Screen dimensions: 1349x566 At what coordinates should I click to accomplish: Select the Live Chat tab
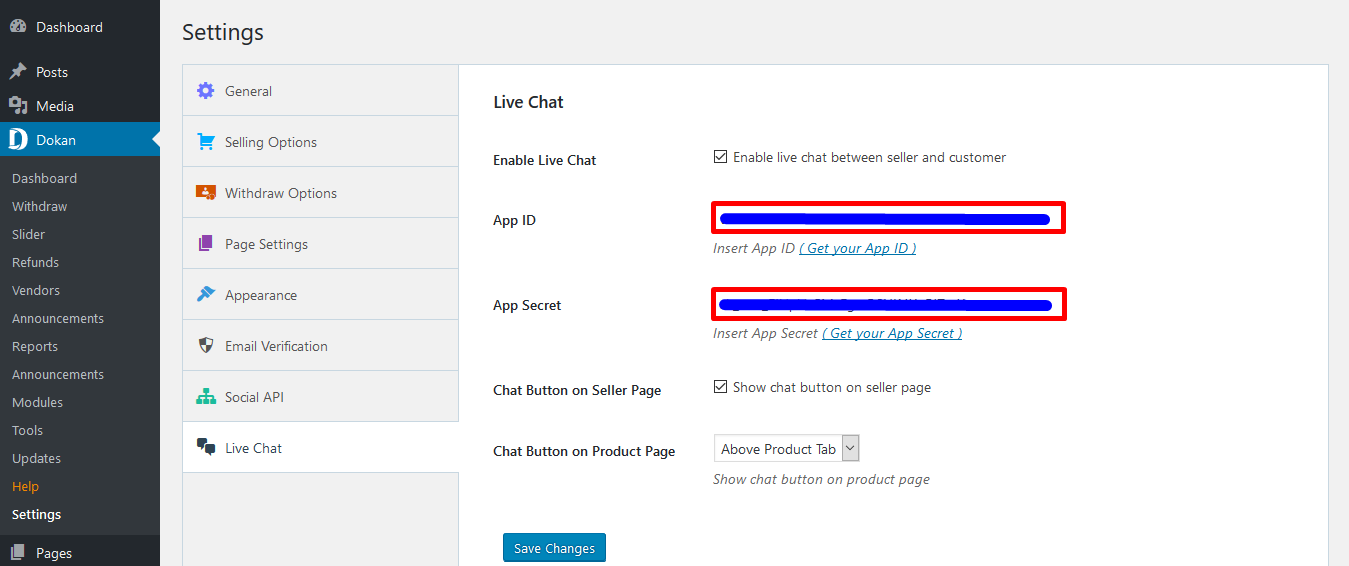(320, 448)
